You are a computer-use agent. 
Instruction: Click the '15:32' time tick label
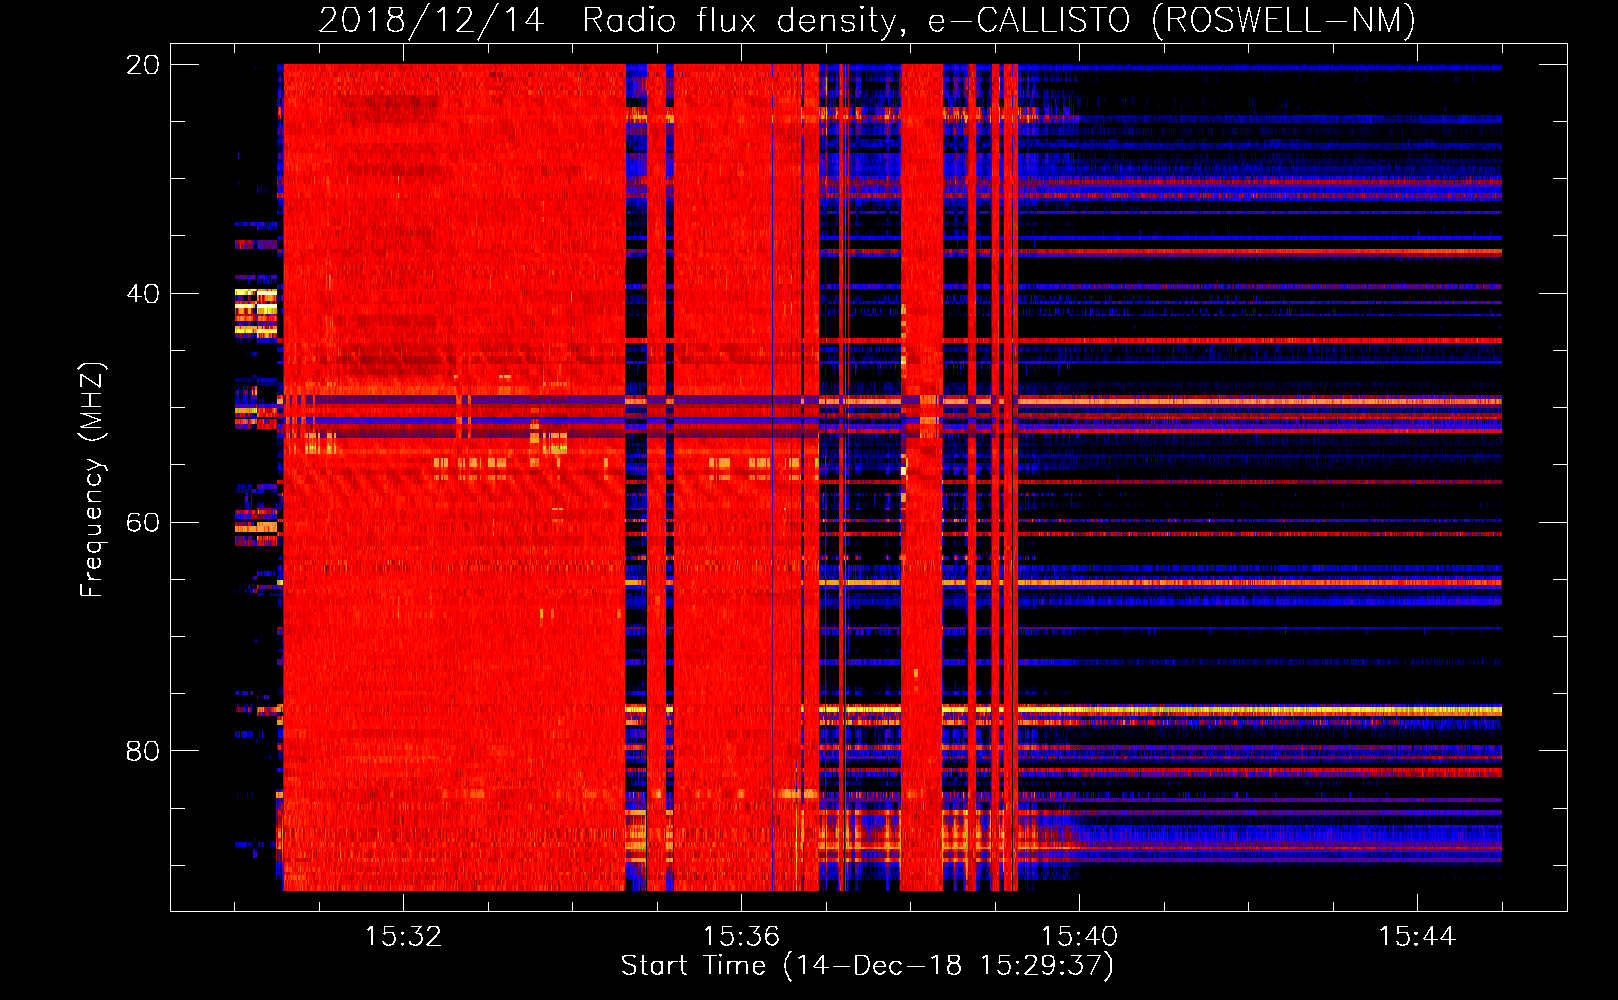[403, 937]
